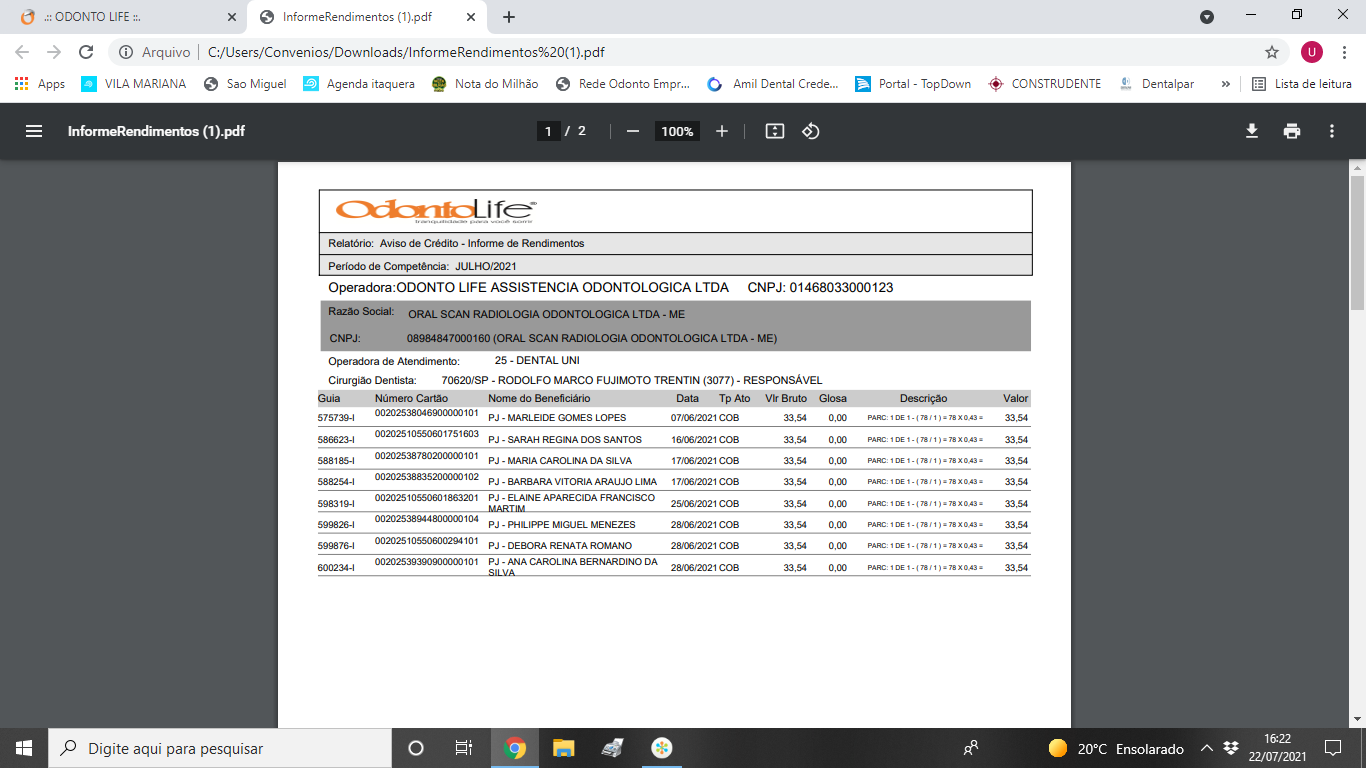This screenshot has height=768, width=1366.
Task: Zoom in the PDF with plus button
Action: tap(722, 131)
